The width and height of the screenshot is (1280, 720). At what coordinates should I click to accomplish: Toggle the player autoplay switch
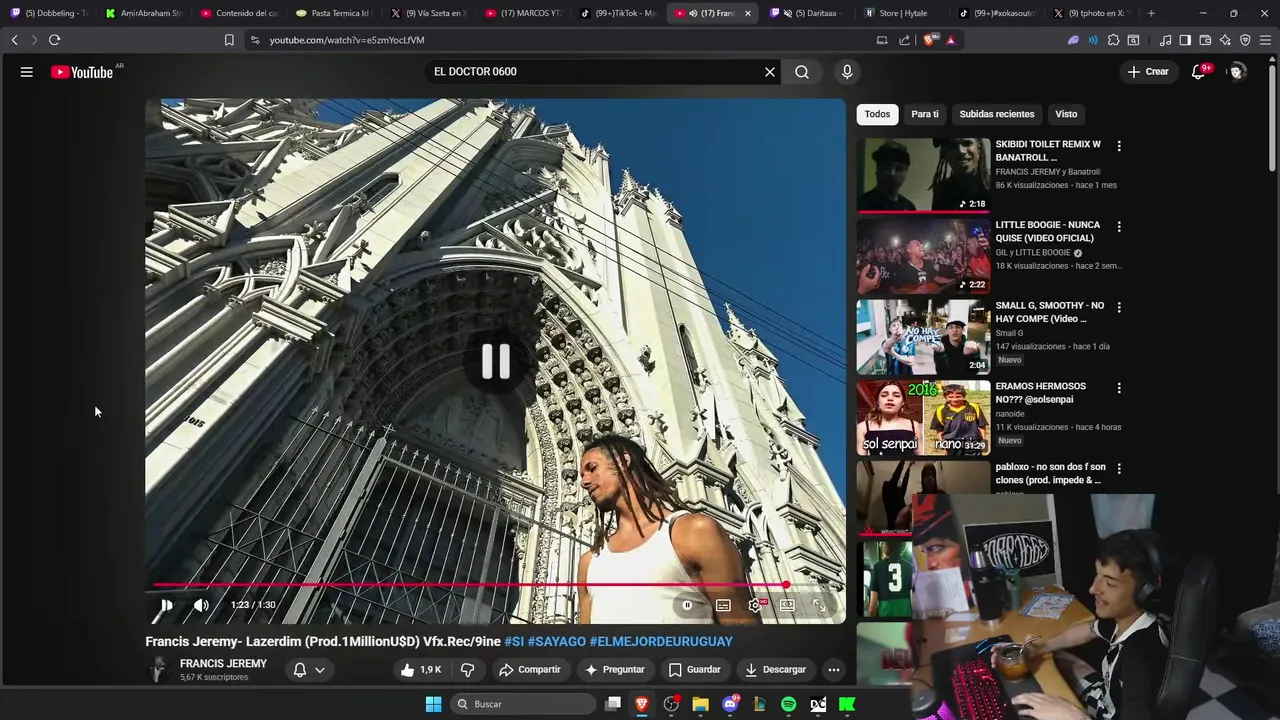(x=687, y=605)
